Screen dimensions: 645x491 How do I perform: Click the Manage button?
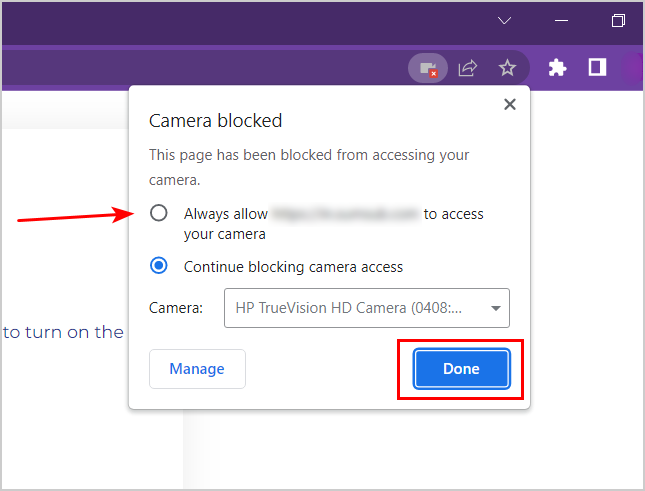(x=197, y=369)
